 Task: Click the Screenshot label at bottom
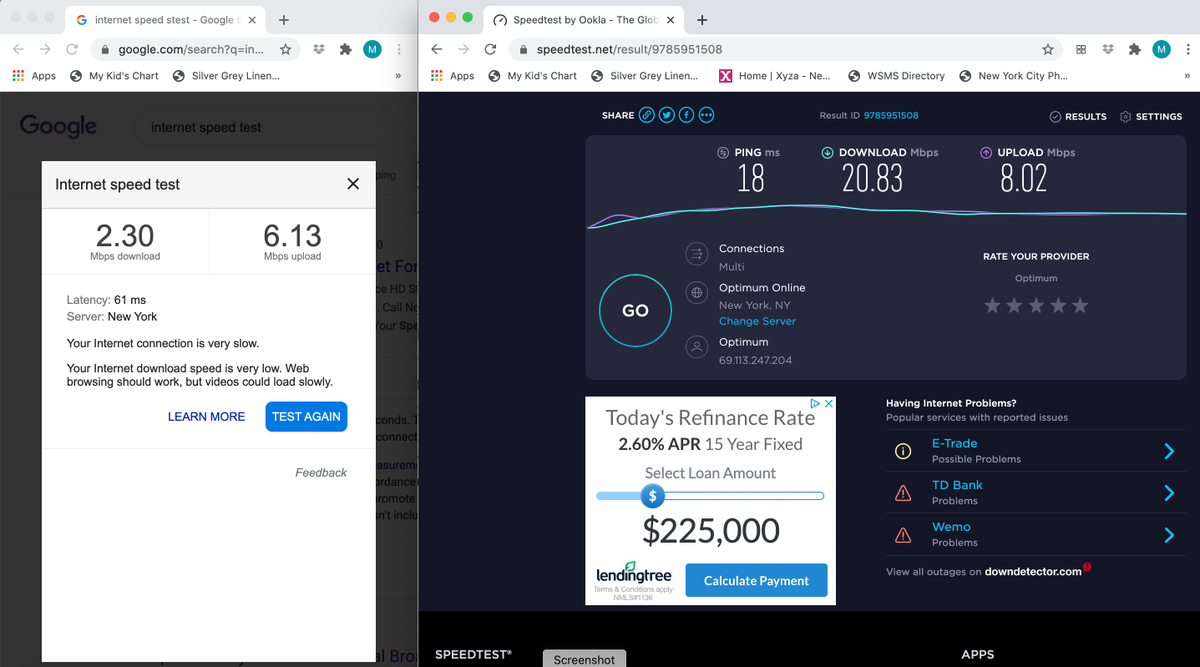pos(584,659)
